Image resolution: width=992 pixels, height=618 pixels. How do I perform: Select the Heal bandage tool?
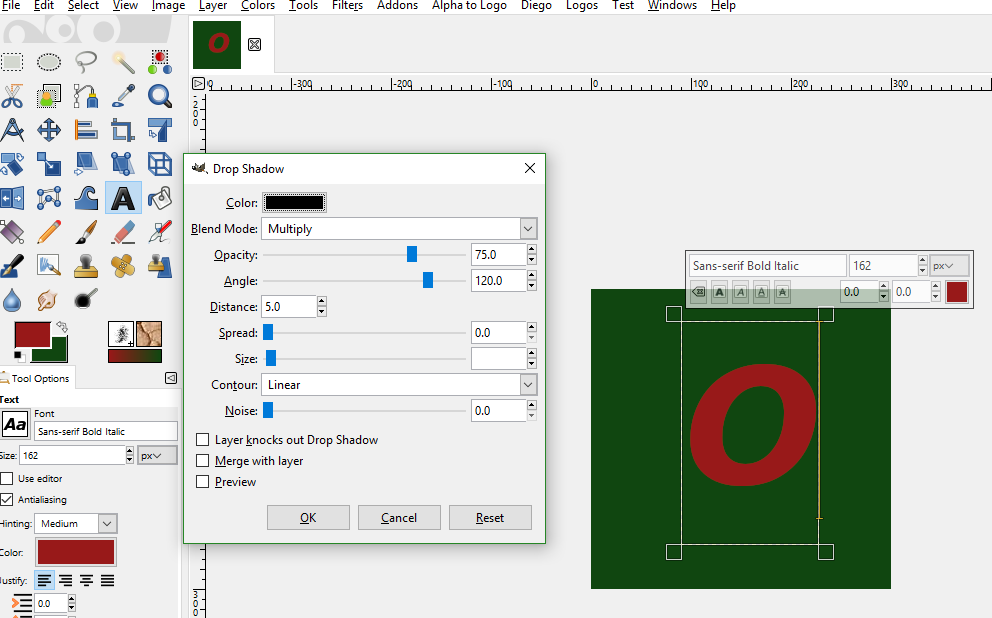pyautogui.click(x=123, y=266)
